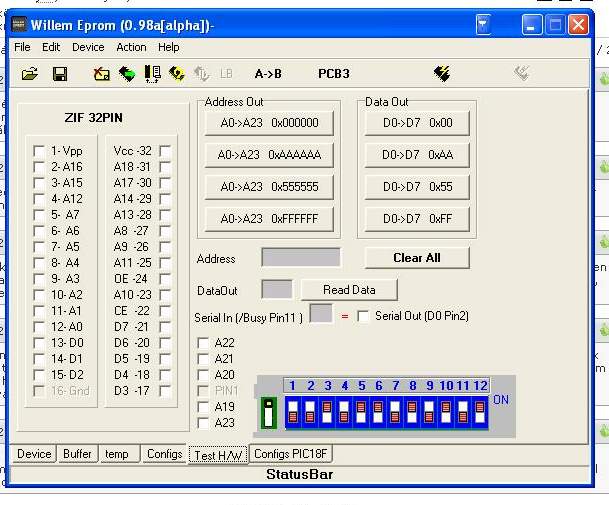Click the erase chip icon with red X
This screenshot has height=505, width=609.
[x=101, y=74]
